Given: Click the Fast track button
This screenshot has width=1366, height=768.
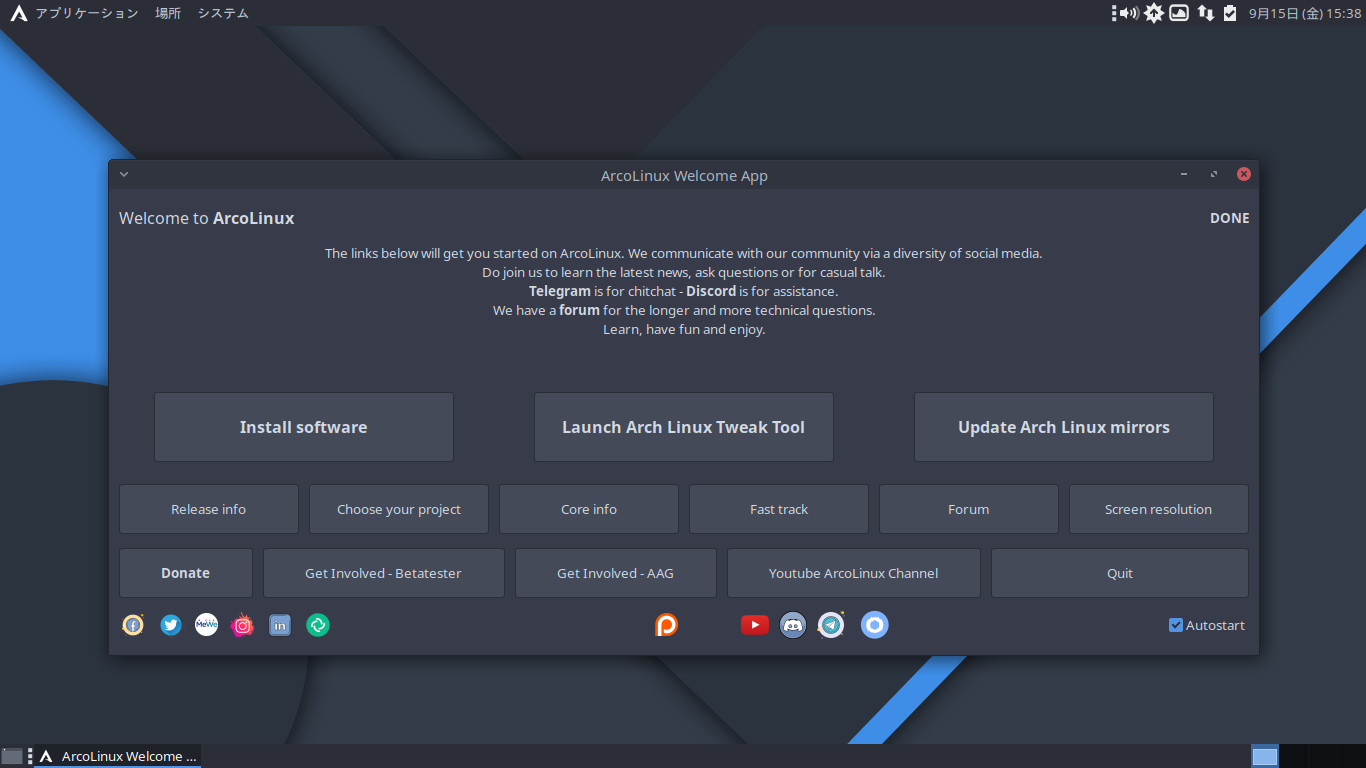Looking at the screenshot, I should click(779, 509).
